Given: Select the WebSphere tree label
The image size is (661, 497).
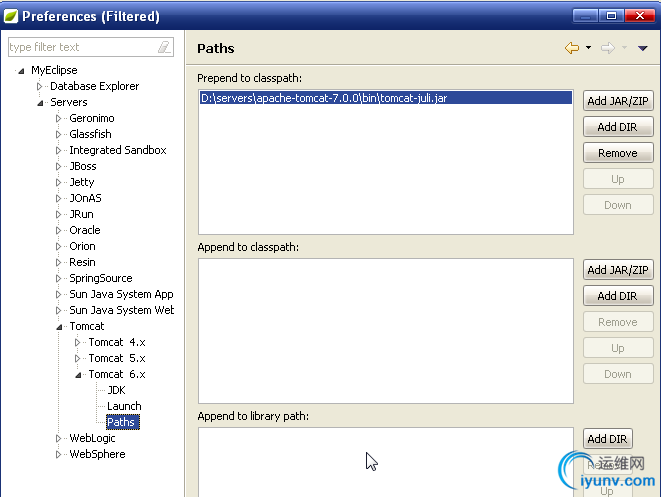Looking at the screenshot, I should click(x=97, y=454).
